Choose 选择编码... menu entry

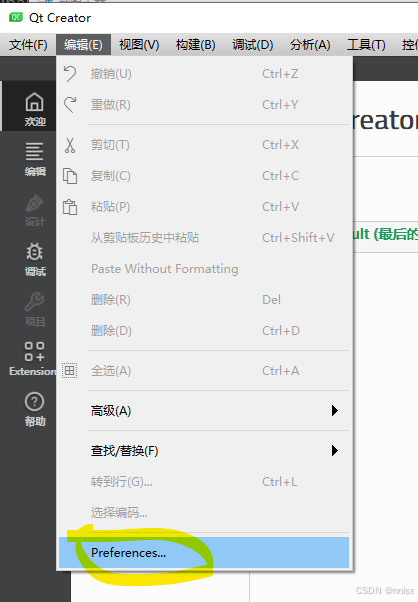point(204,513)
